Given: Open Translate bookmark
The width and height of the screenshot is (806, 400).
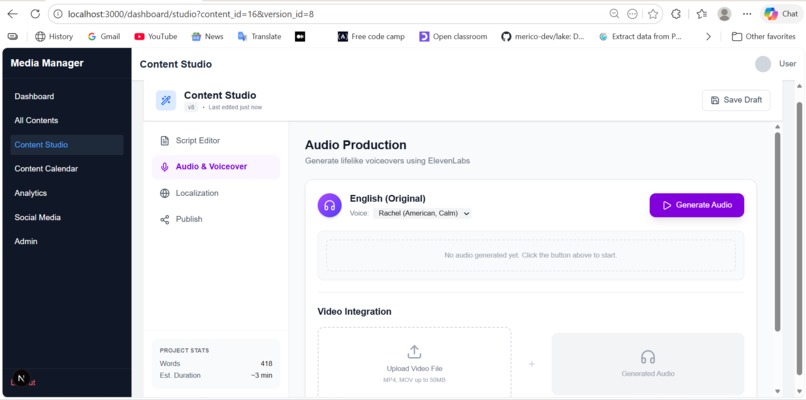Looking at the screenshot, I should pyautogui.click(x=260, y=37).
